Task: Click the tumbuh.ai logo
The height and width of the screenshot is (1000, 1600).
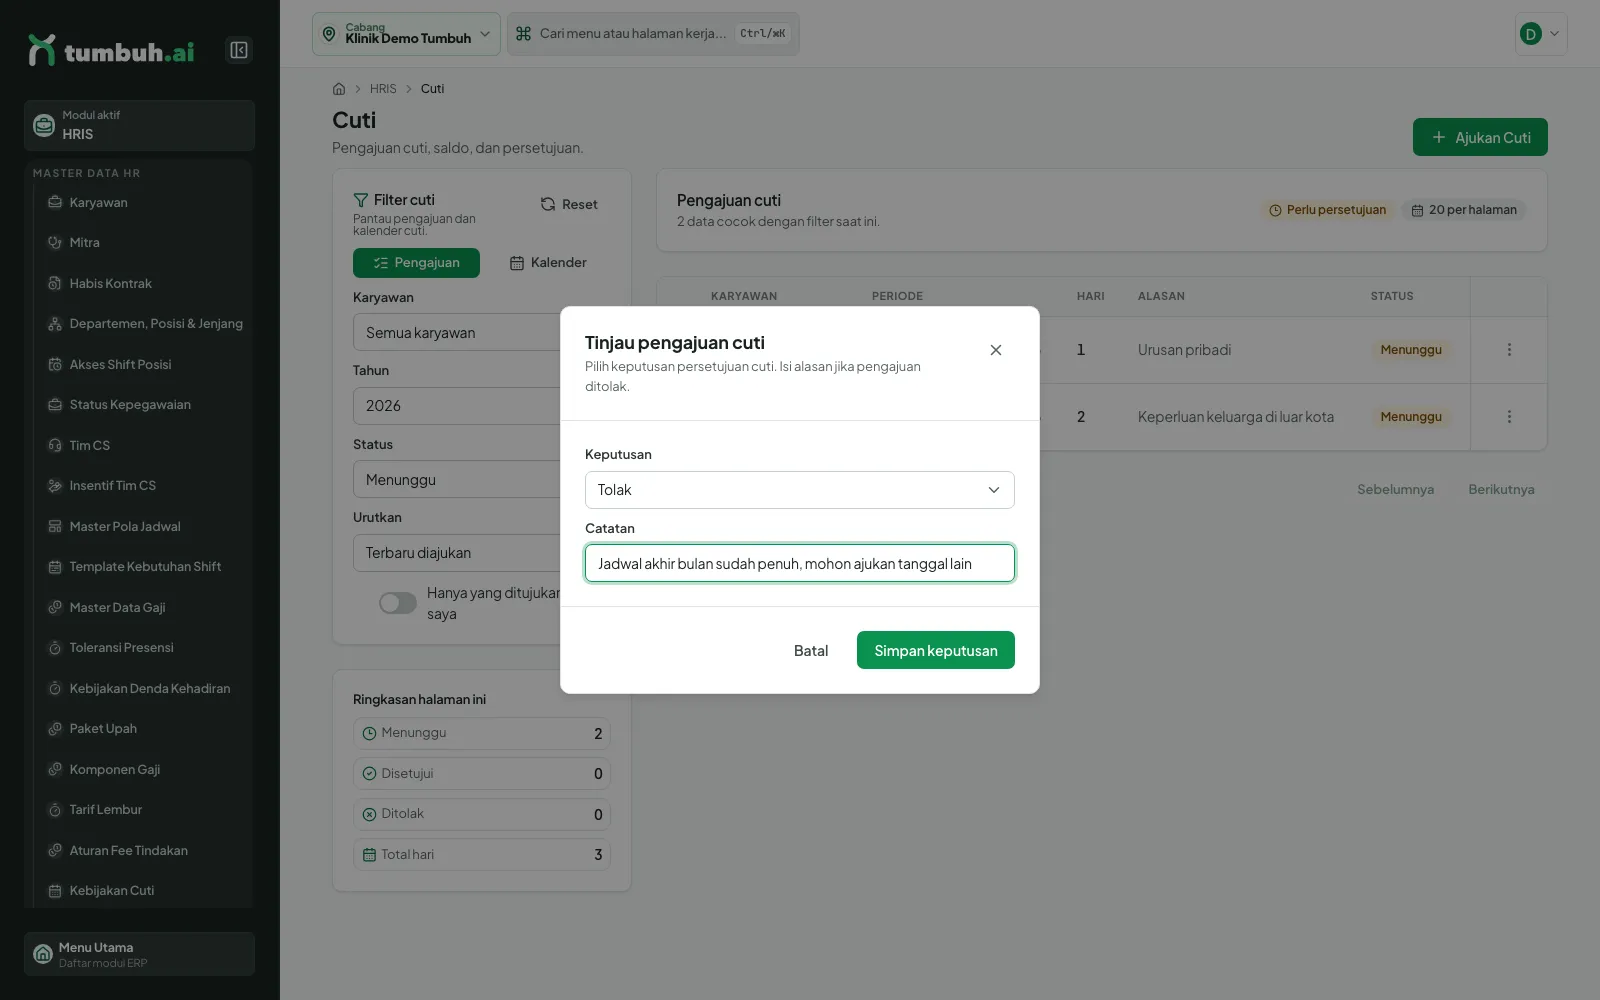Action: [x=112, y=50]
